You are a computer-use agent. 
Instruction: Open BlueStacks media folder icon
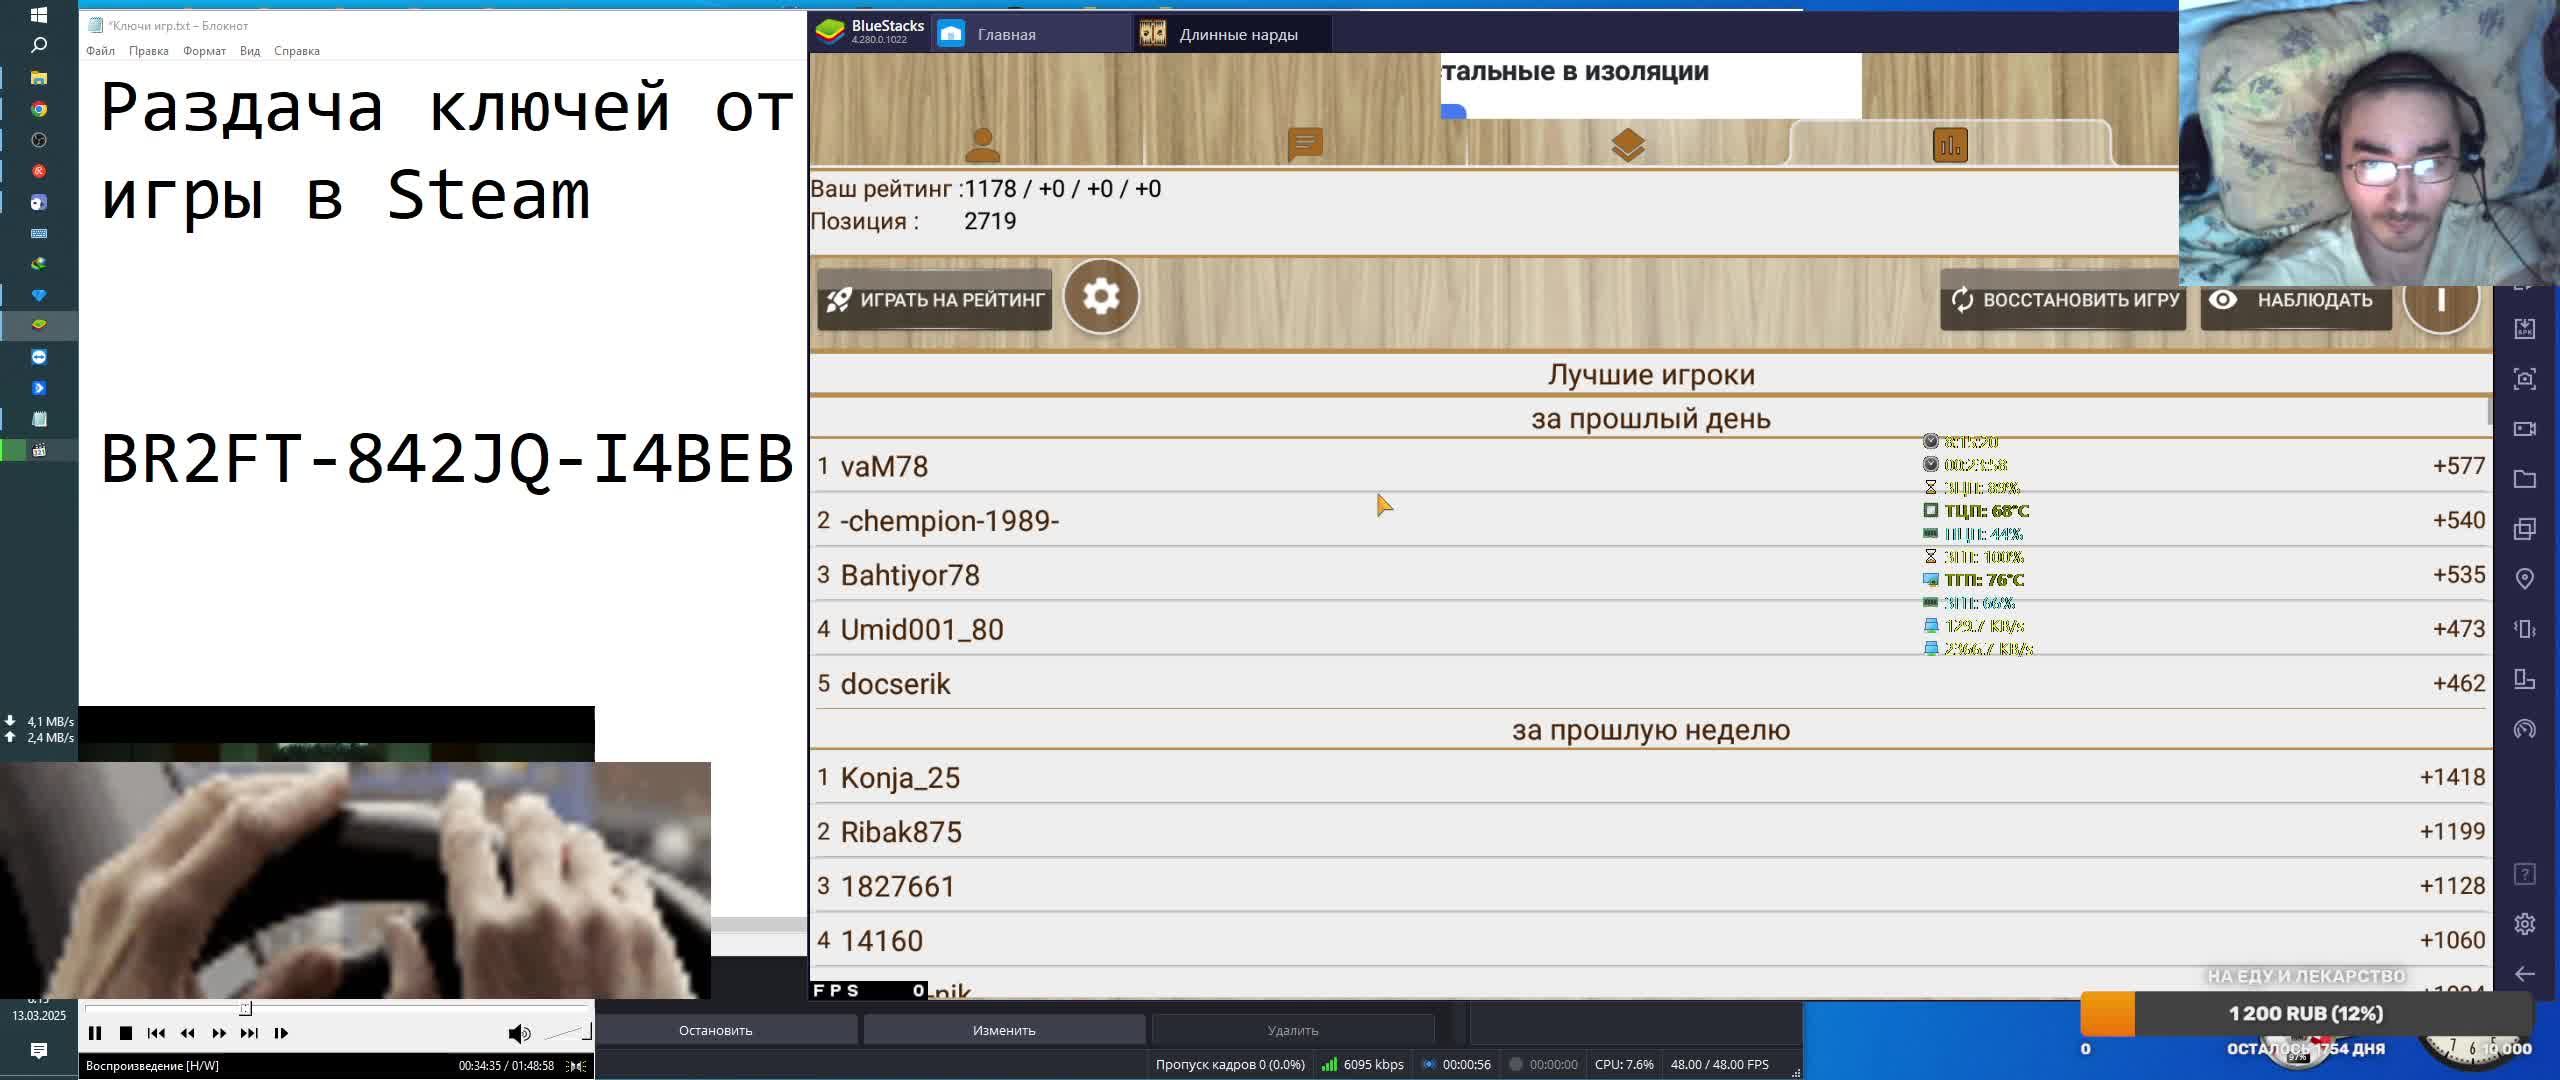[2525, 479]
